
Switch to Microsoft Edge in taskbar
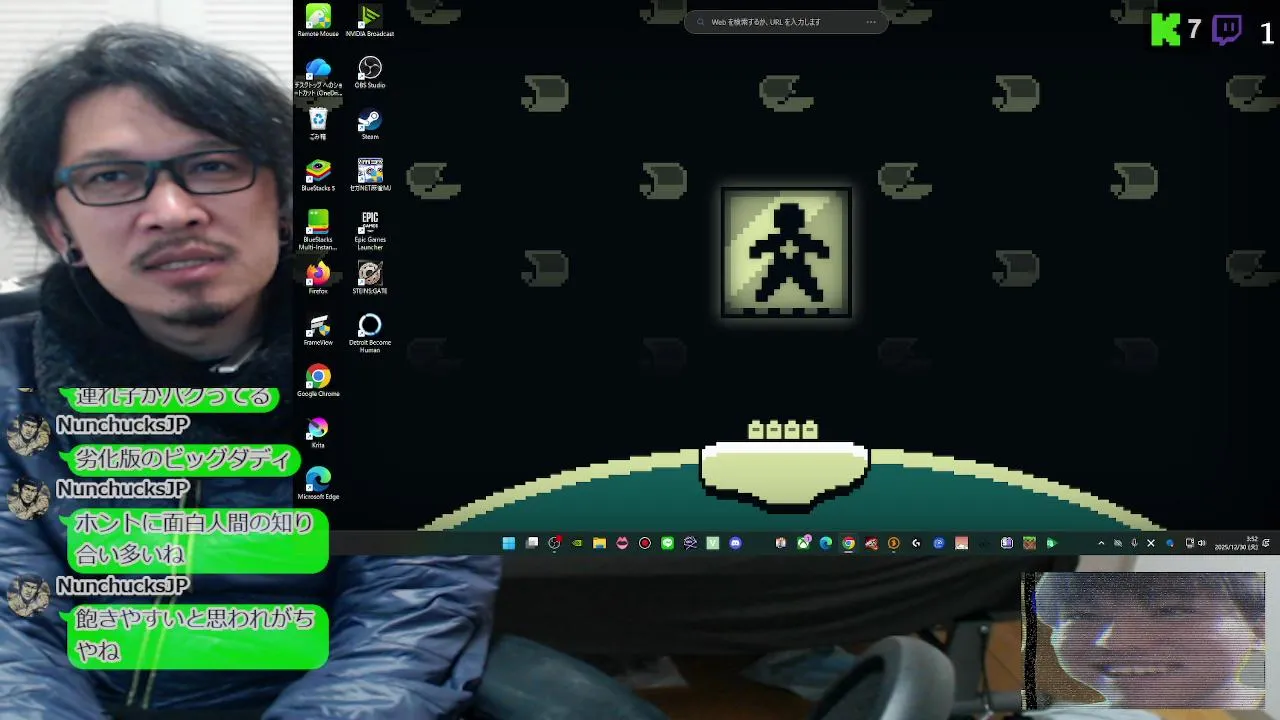coord(826,543)
